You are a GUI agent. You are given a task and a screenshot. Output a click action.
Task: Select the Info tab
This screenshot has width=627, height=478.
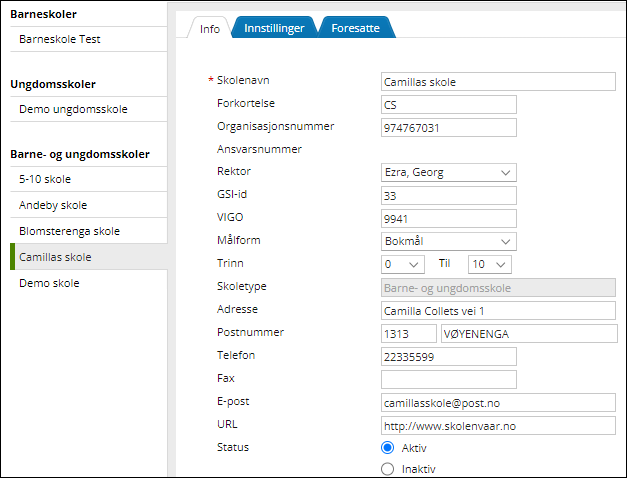tap(210, 29)
